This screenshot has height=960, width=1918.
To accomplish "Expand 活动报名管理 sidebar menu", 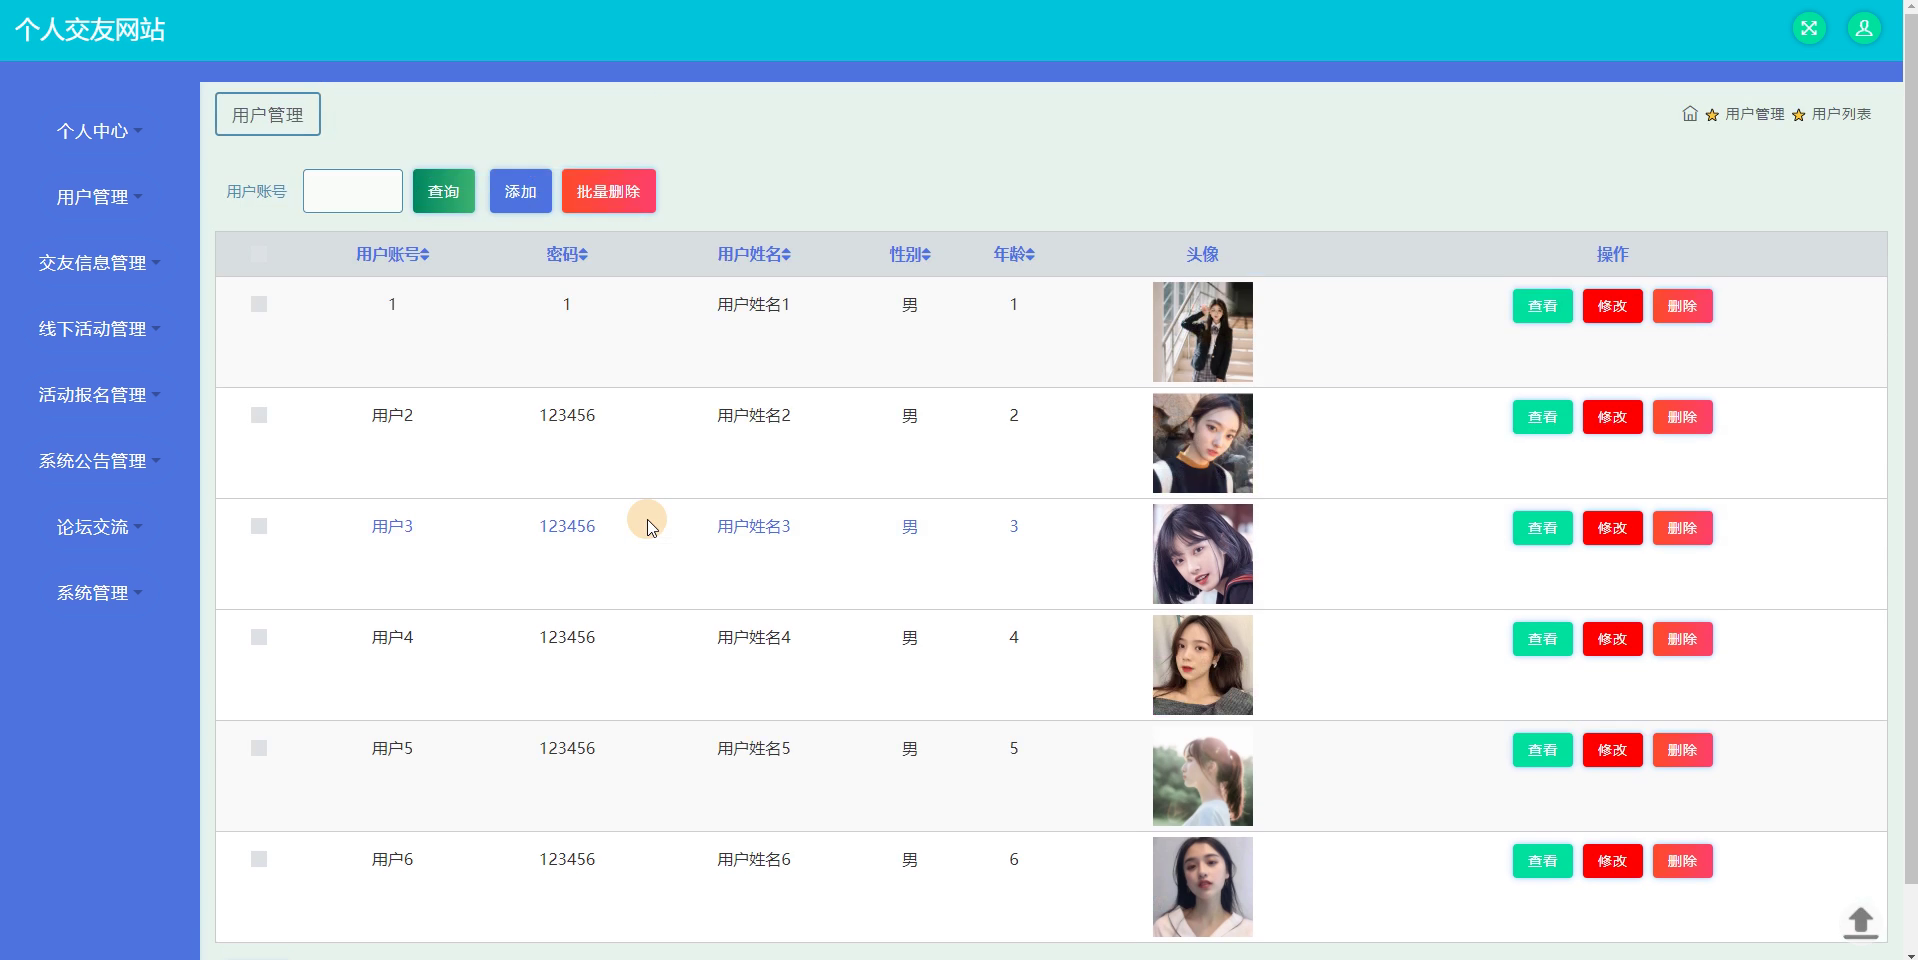I will [99, 395].
